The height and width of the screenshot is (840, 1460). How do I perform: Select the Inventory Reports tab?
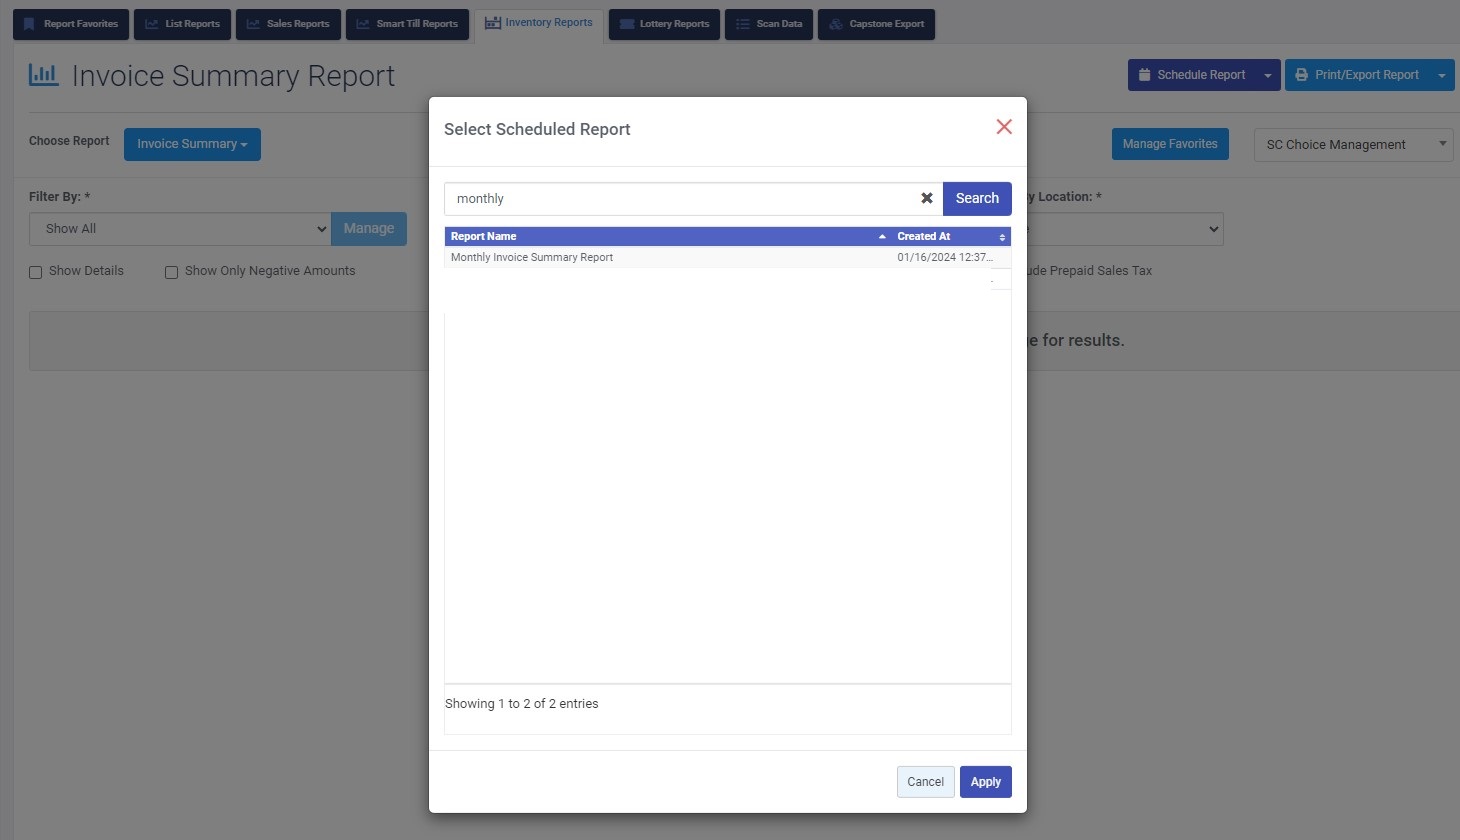[539, 23]
